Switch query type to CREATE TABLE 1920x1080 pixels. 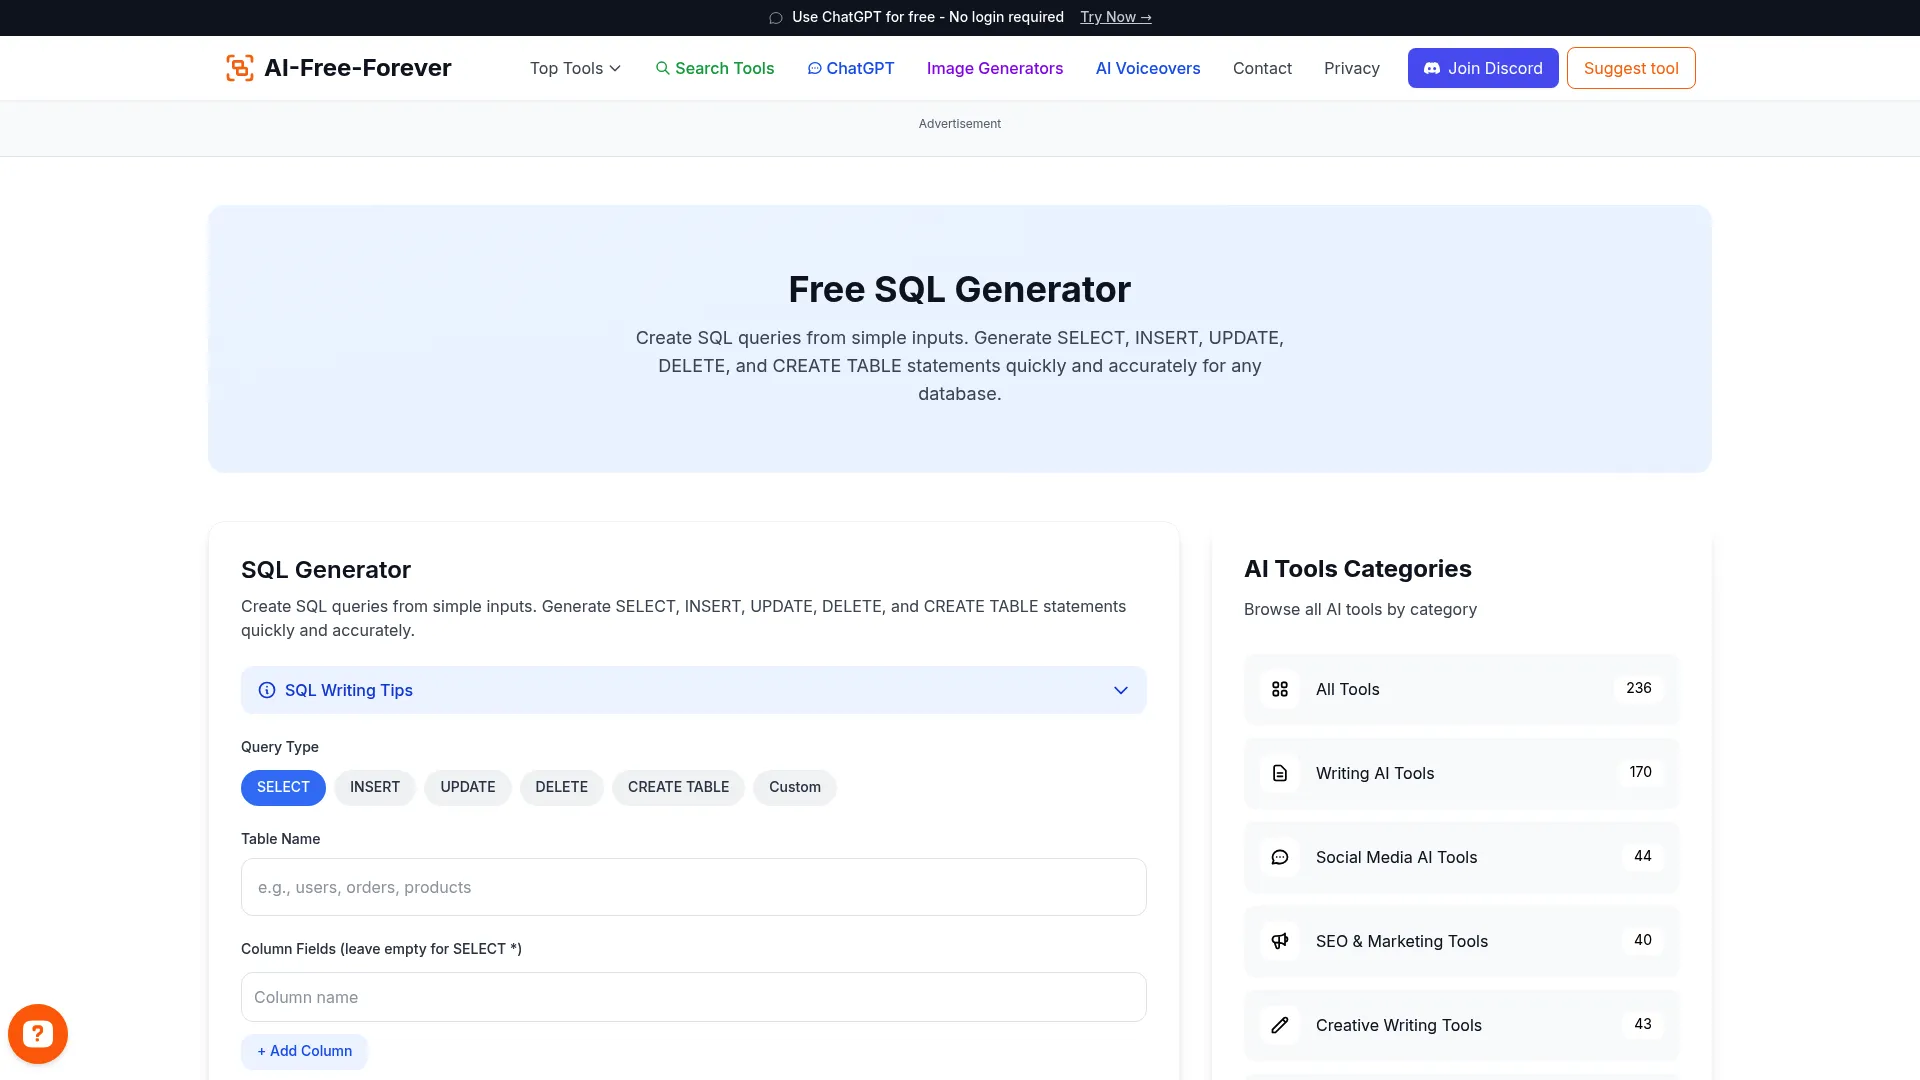[678, 787]
